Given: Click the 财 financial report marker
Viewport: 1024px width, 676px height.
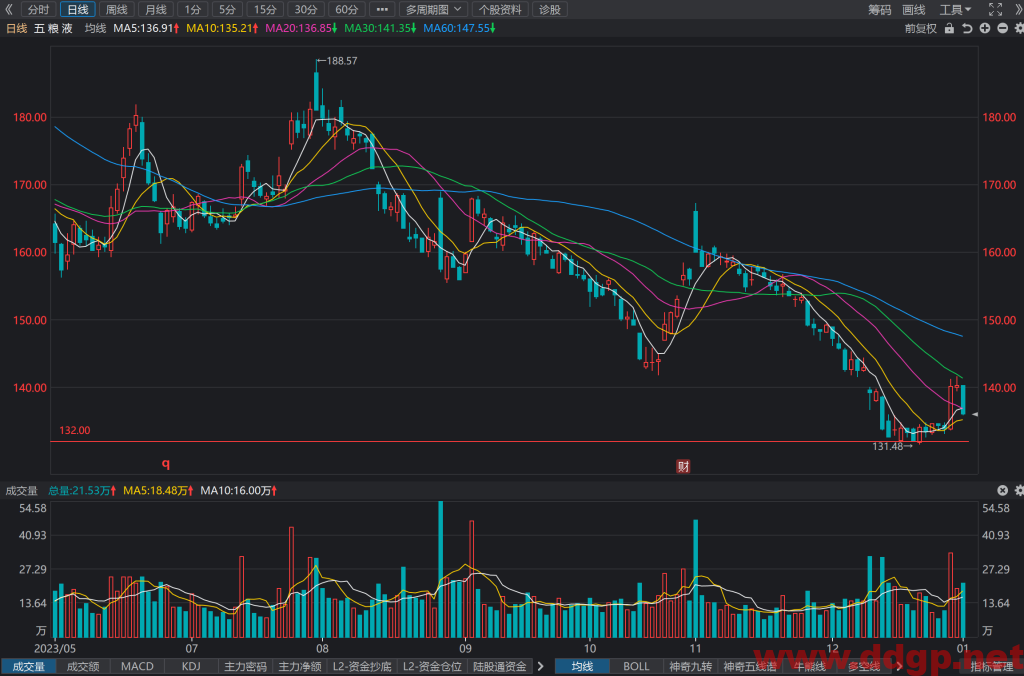Looking at the screenshot, I should click(683, 466).
